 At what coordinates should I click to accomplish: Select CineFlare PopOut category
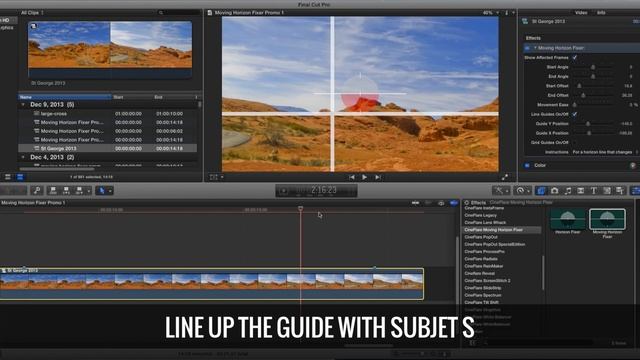(x=481, y=237)
